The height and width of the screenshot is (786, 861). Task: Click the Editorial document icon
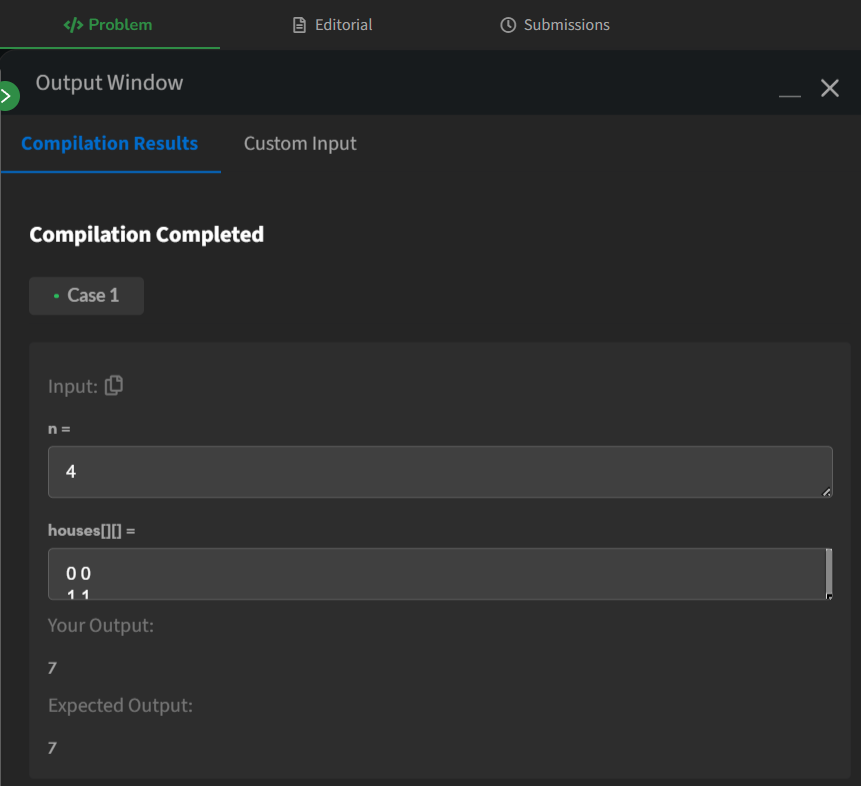pos(299,25)
